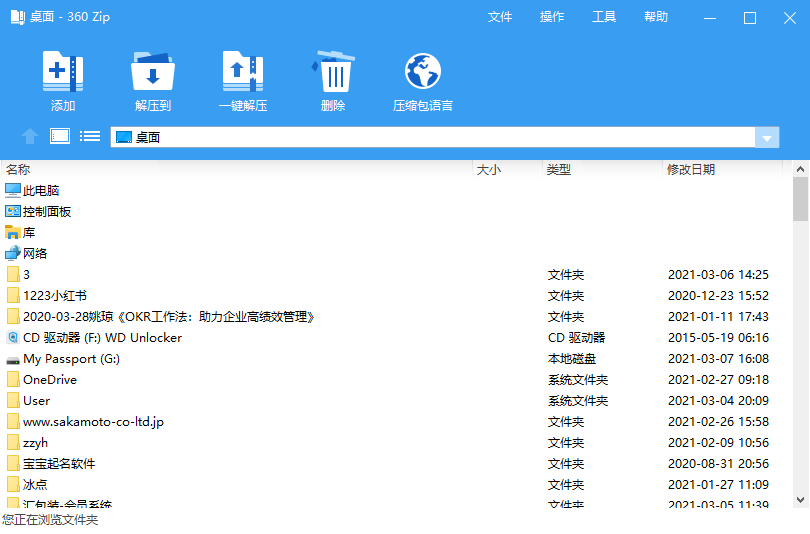Expand the address bar path dropdown

click(767, 137)
